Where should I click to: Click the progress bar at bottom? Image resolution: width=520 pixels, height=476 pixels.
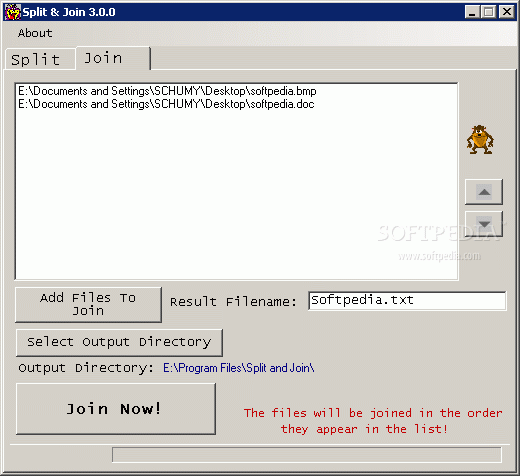tap(307, 455)
